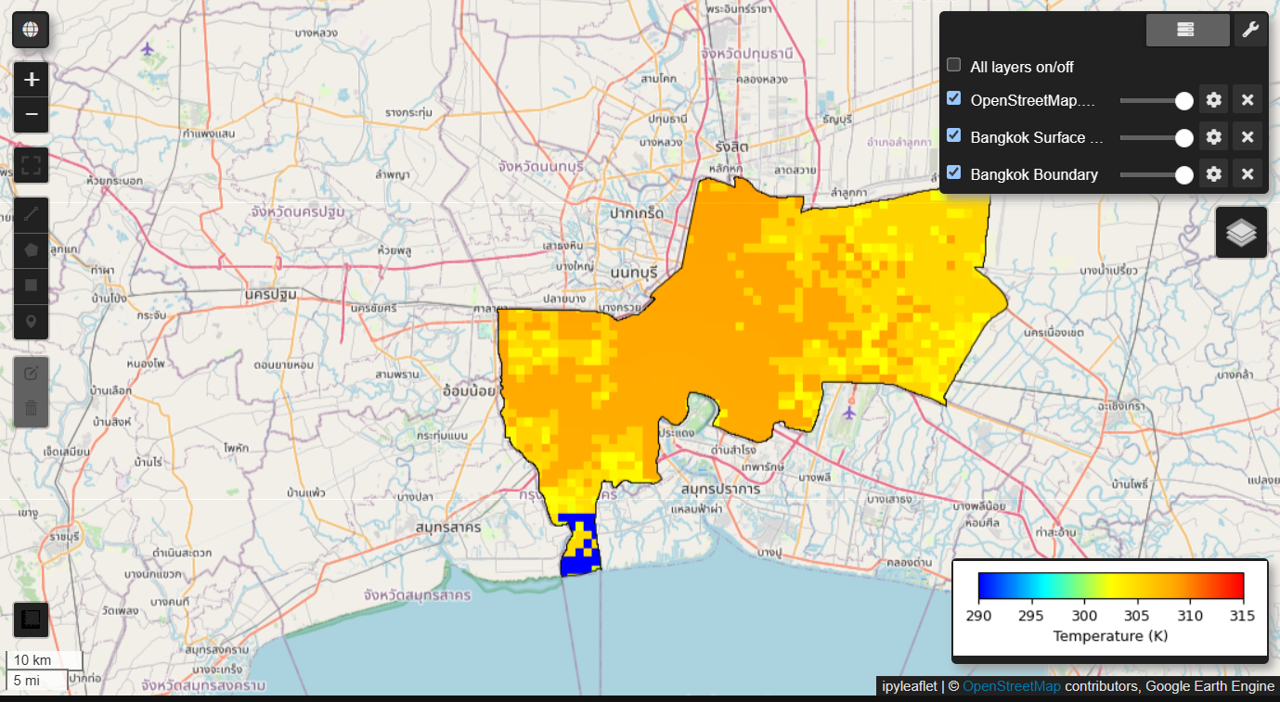This screenshot has height=702, width=1280.
Task: Uncheck the Bangkok Boundary layer checkbox
Action: point(954,172)
